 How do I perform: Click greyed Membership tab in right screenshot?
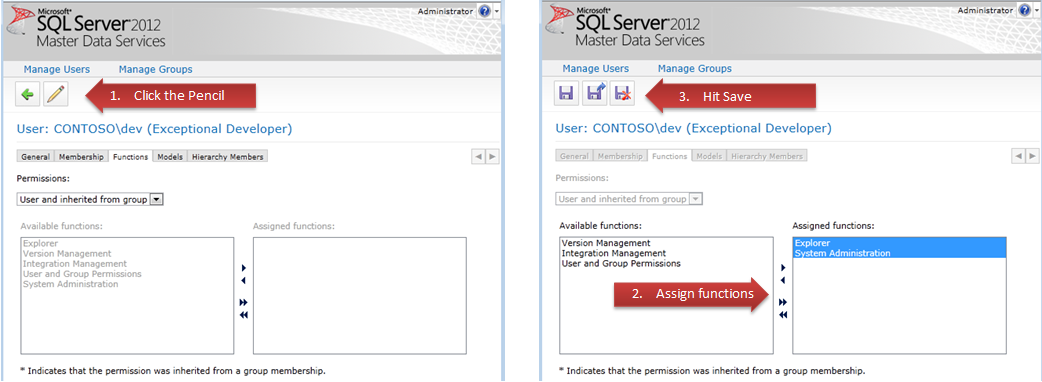click(620, 156)
